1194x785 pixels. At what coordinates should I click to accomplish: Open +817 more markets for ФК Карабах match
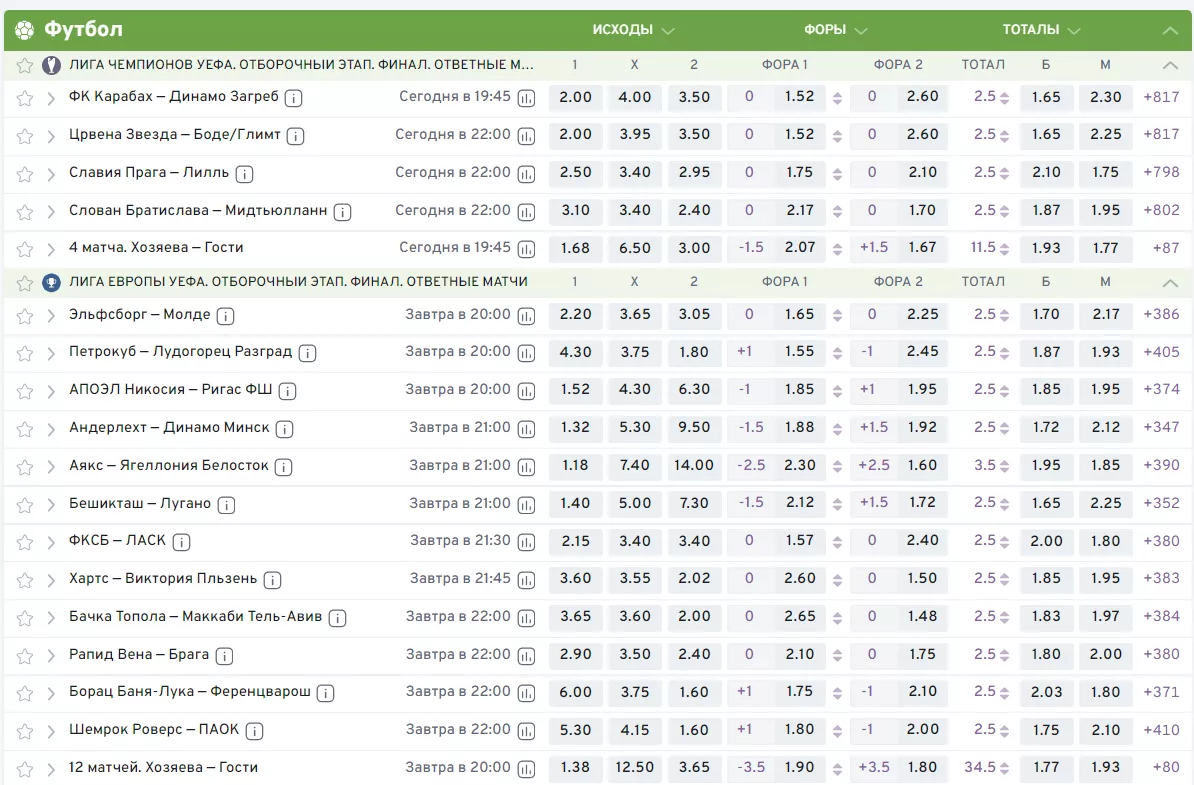tap(1161, 98)
